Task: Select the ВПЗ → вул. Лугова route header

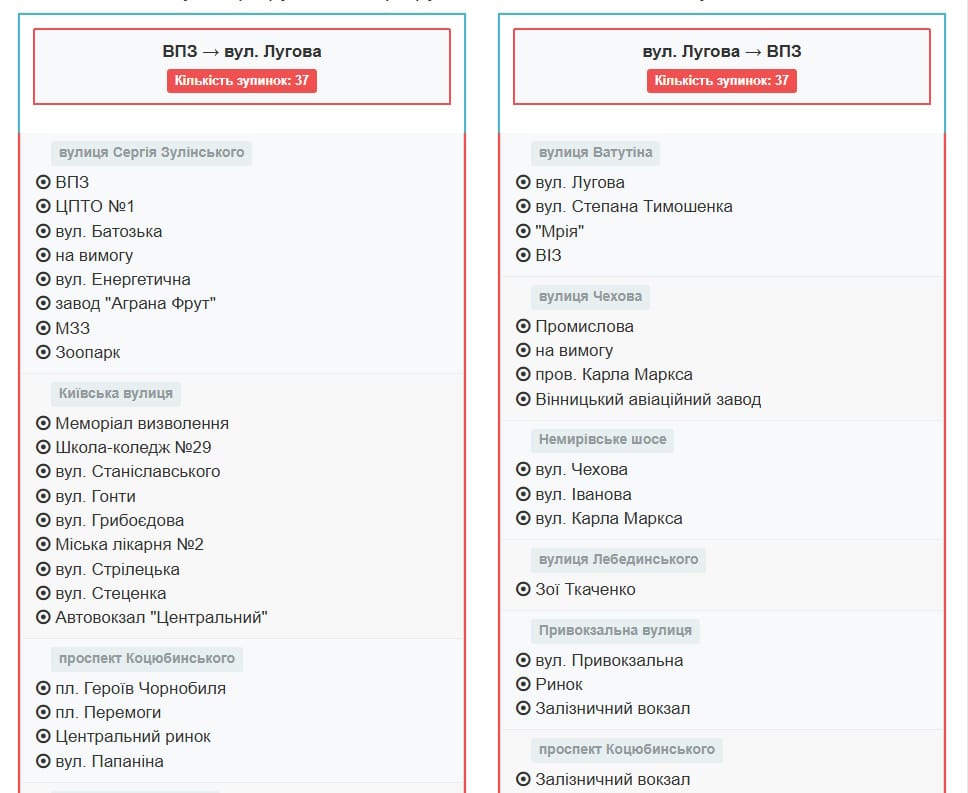Action: coord(242,52)
